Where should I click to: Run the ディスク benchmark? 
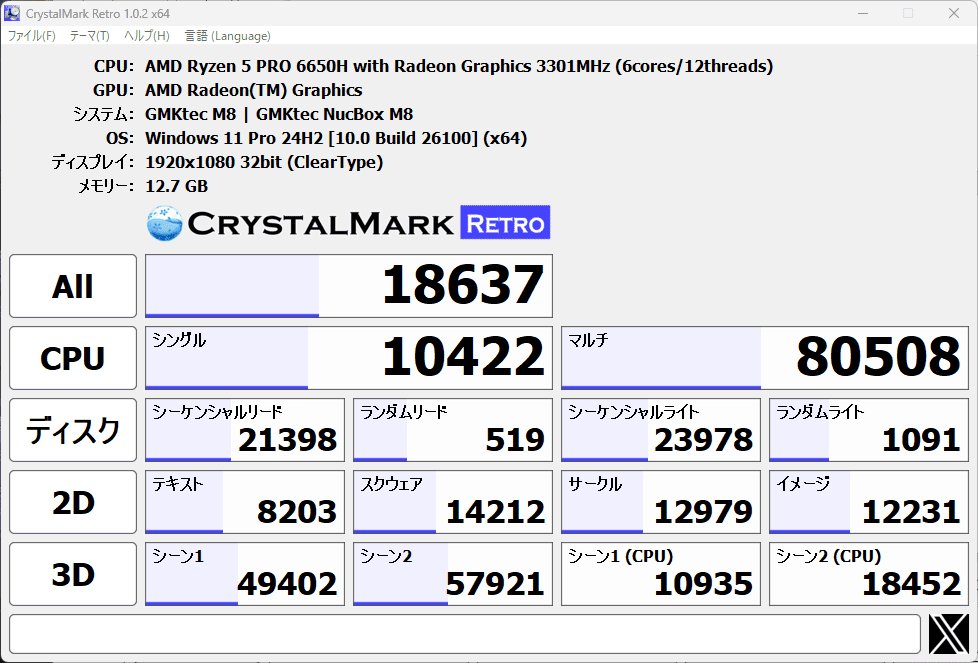(x=73, y=430)
